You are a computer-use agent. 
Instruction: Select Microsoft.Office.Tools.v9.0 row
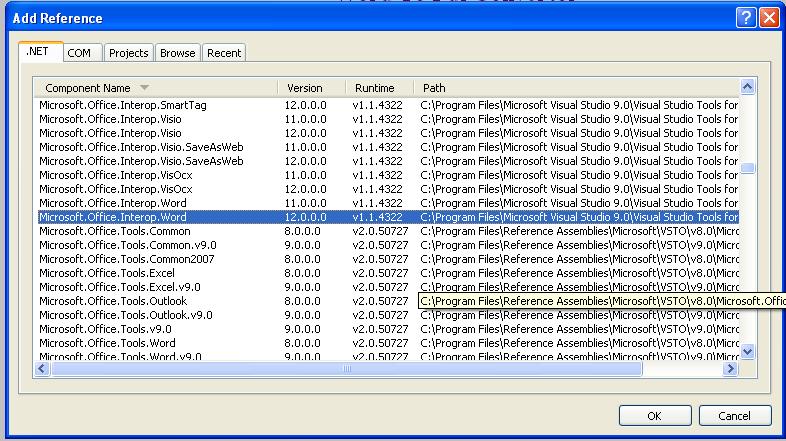387,329
